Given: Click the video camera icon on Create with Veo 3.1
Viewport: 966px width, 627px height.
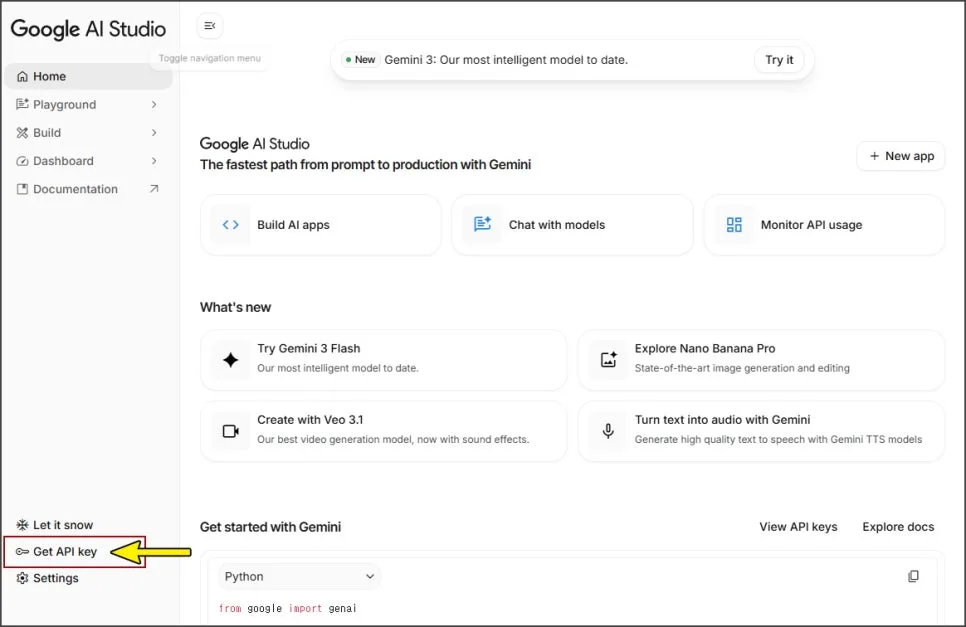Looking at the screenshot, I should 230,431.
